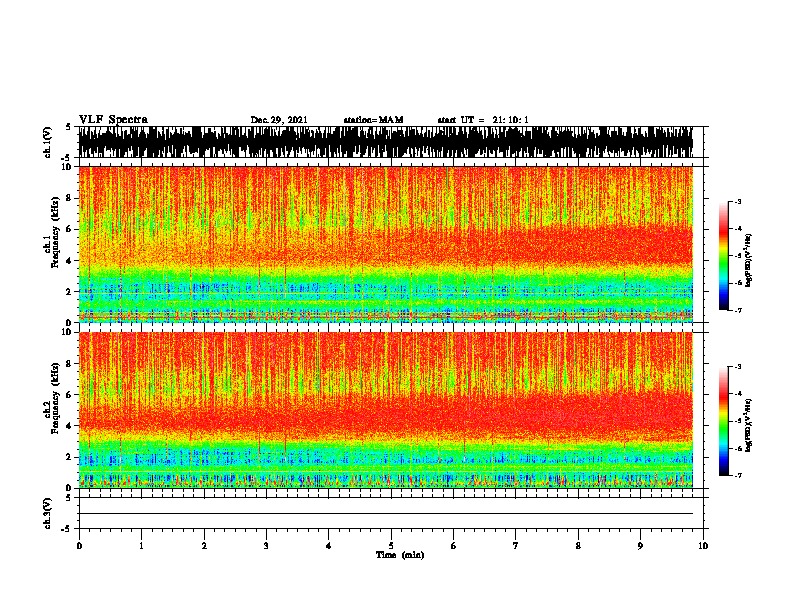Click the ch.2 PSD color scale bar
The width and height of the screenshot is (792, 612).
point(724,421)
